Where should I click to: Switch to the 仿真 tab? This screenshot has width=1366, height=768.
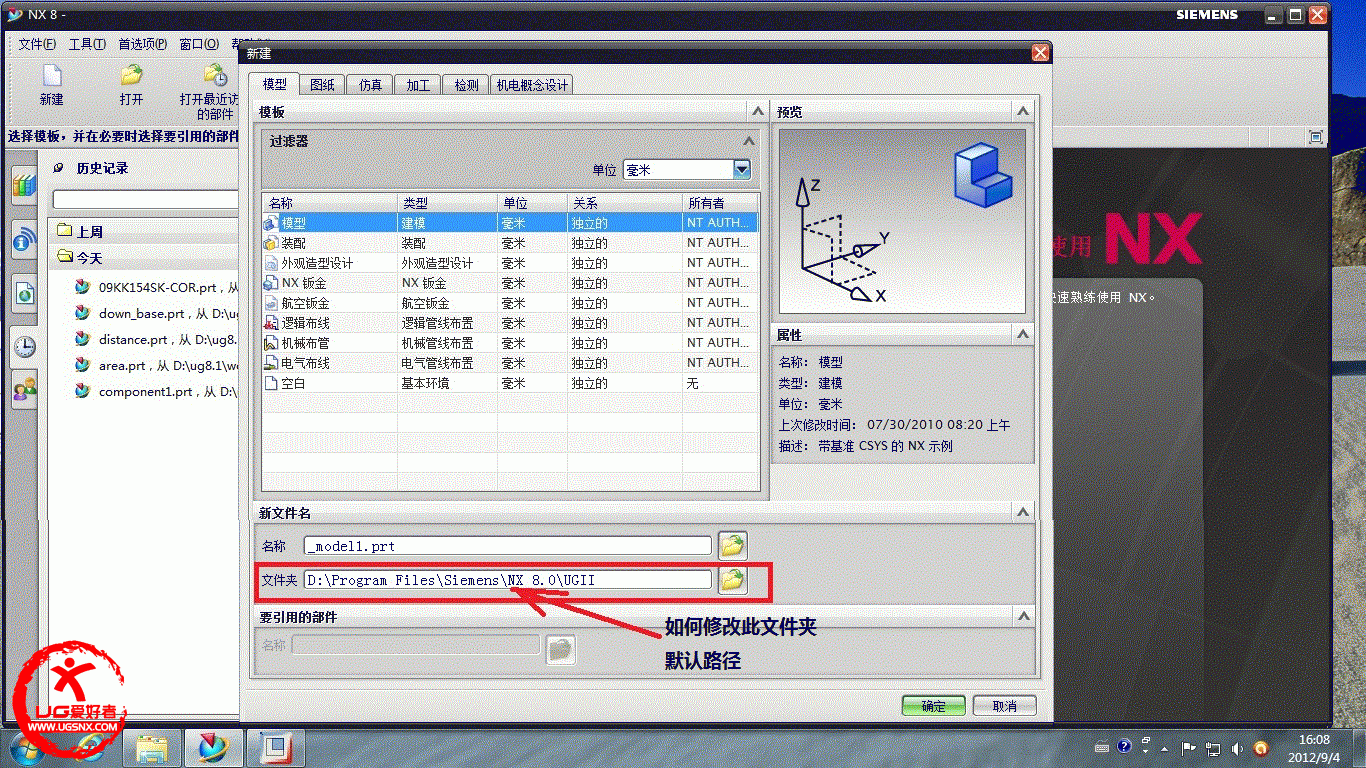370,85
